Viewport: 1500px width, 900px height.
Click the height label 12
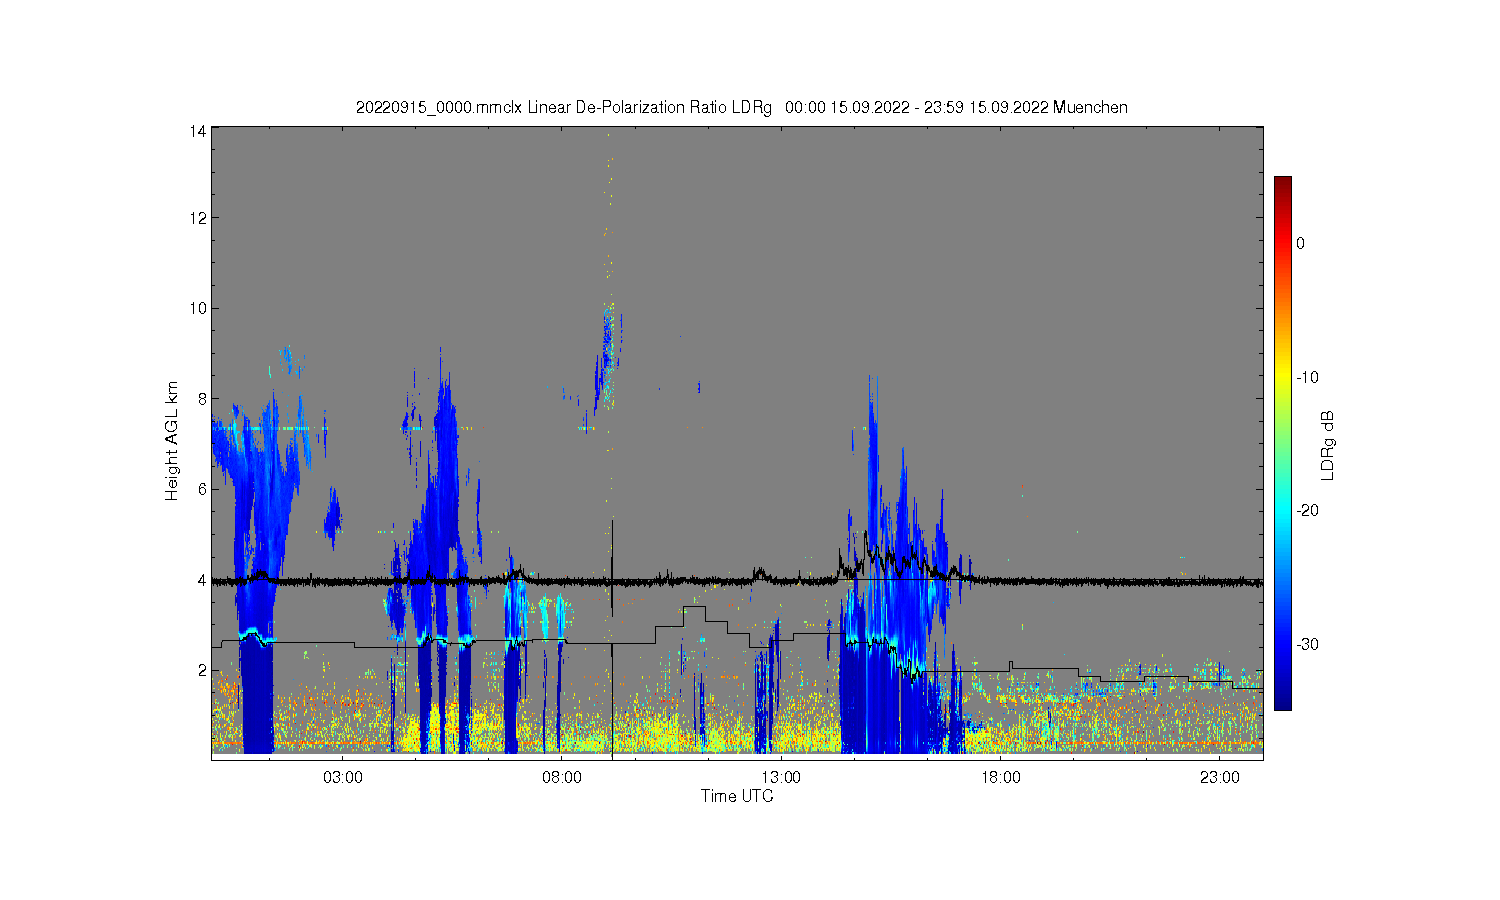(x=199, y=218)
